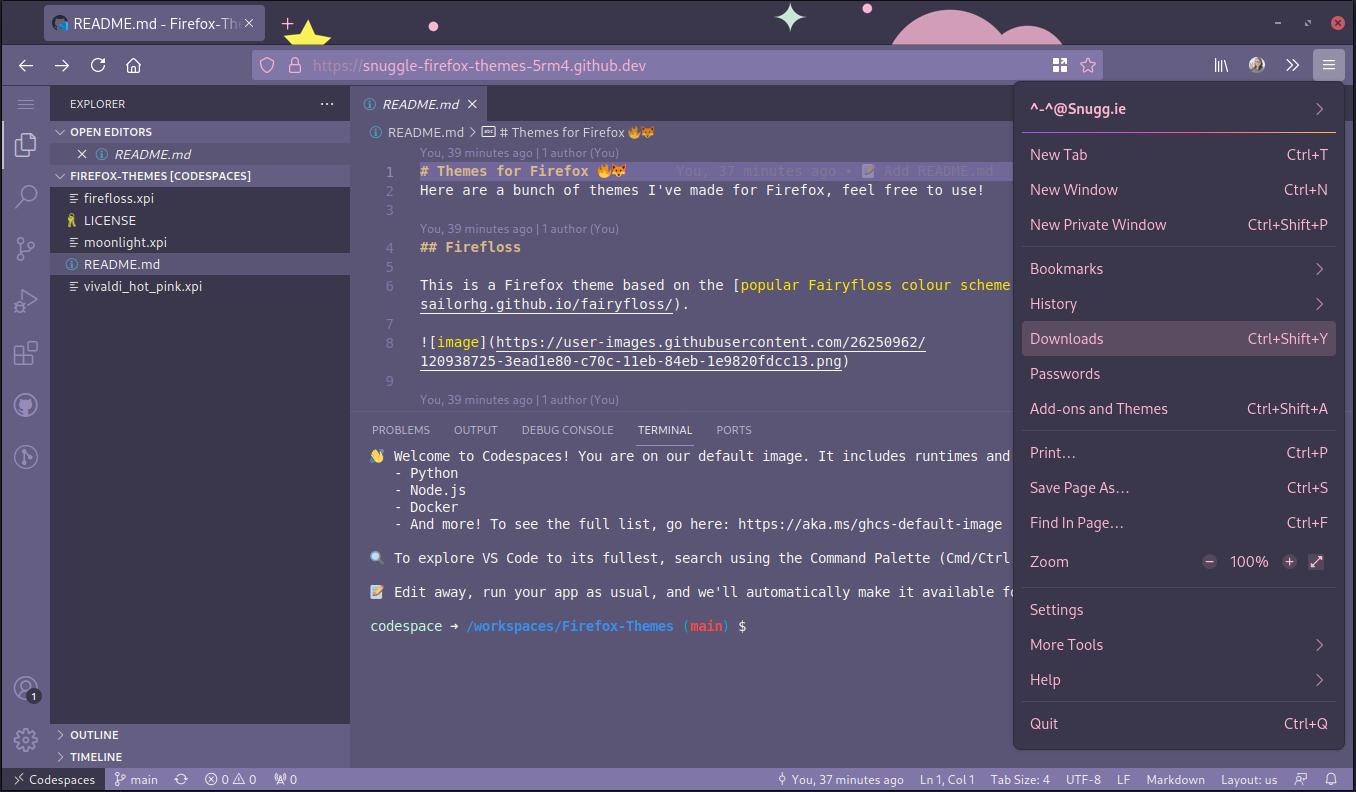The height and width of the screenshot is (792, 1356).
Task: Switch branch via main in status bar
Action: pyautogui.click(x=136, y=779)
